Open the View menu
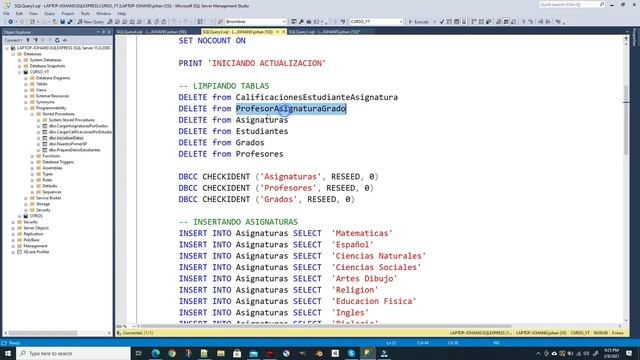The height and width of the screenshot is (360, 640). pyautogui.click(x=33, y=13)
